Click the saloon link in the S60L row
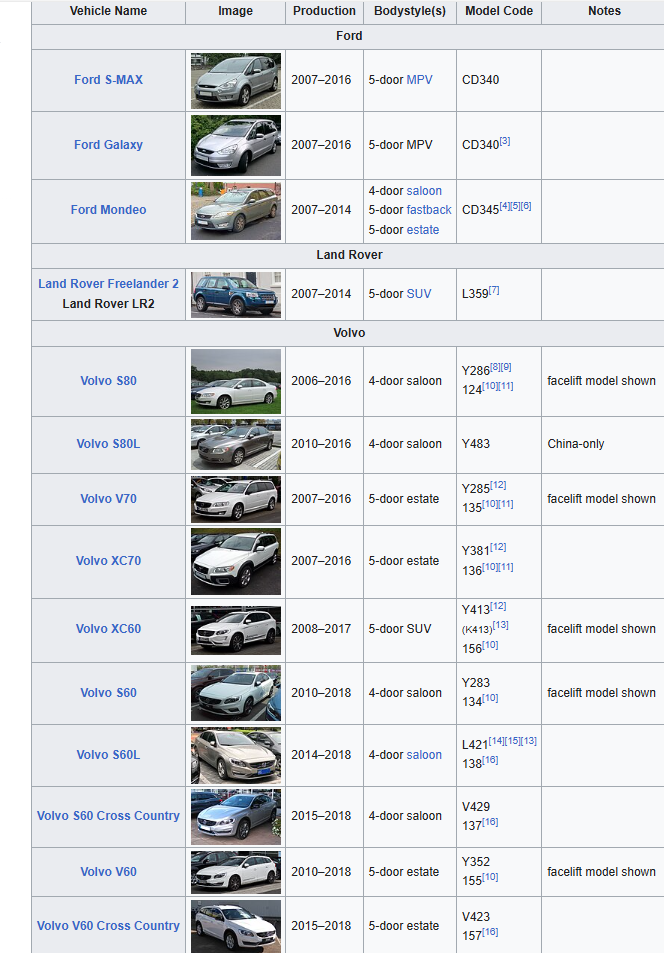Viewport: 664px width, 953px height. pos(424,755)
